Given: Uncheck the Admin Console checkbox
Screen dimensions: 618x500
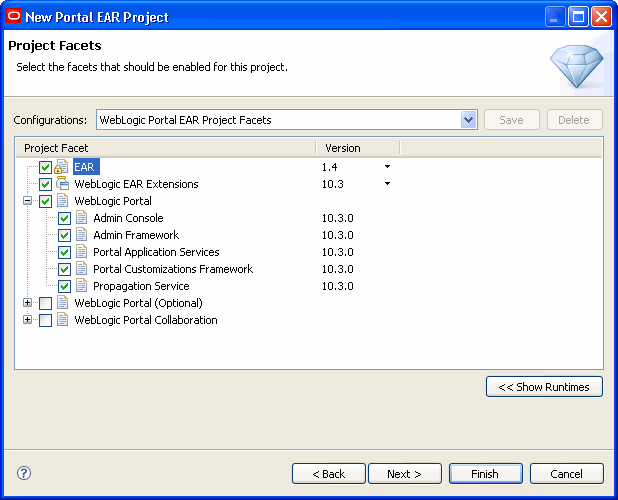Looking at the screenshot, I should point(64,218).
